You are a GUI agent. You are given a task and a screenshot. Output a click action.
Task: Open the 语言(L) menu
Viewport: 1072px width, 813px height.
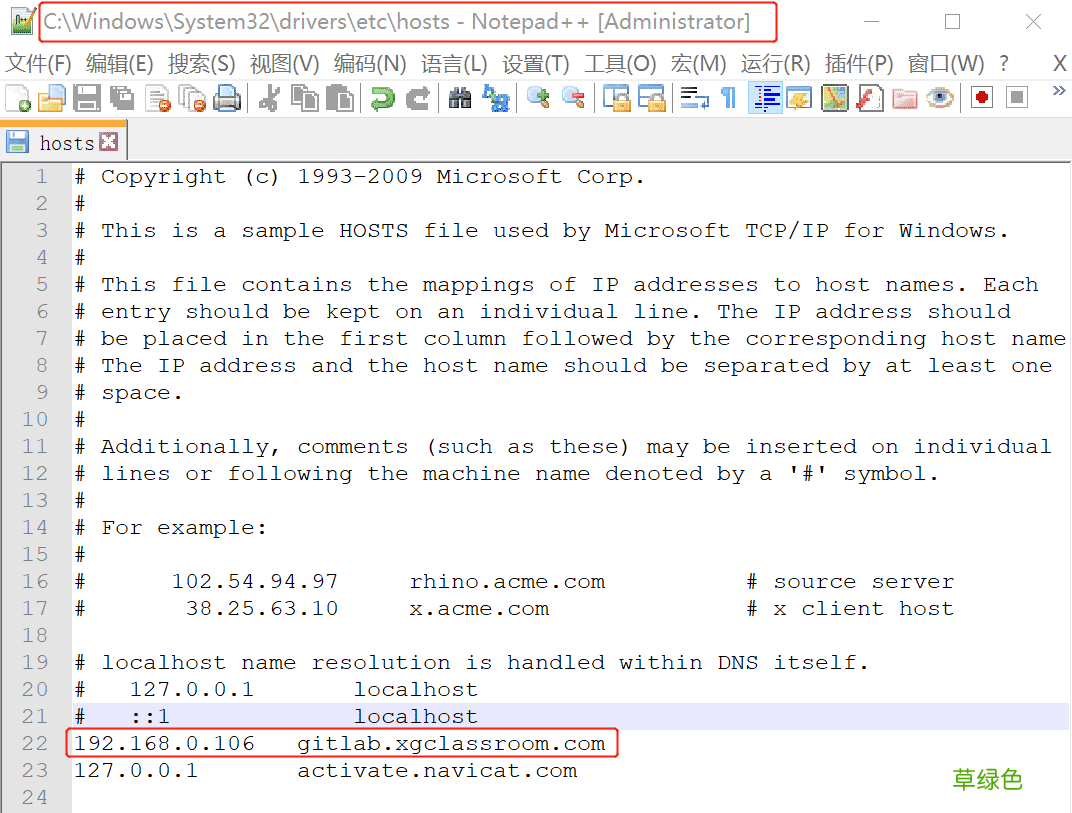(x=454, y=64)
